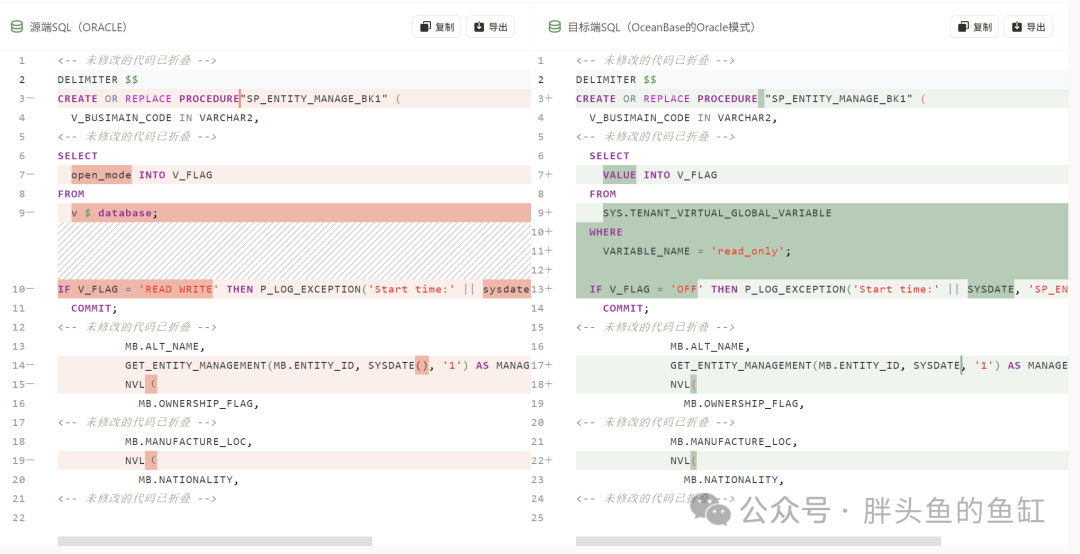Copy the target OceanBase SQL
The height and width of the screenshot is (554, 1080).
975,27
